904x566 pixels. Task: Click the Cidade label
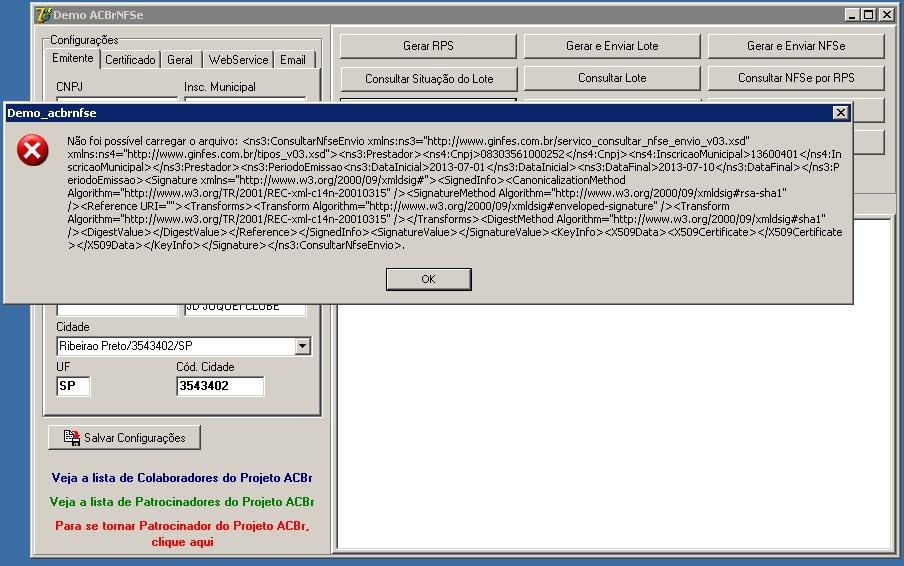[73, 327]
